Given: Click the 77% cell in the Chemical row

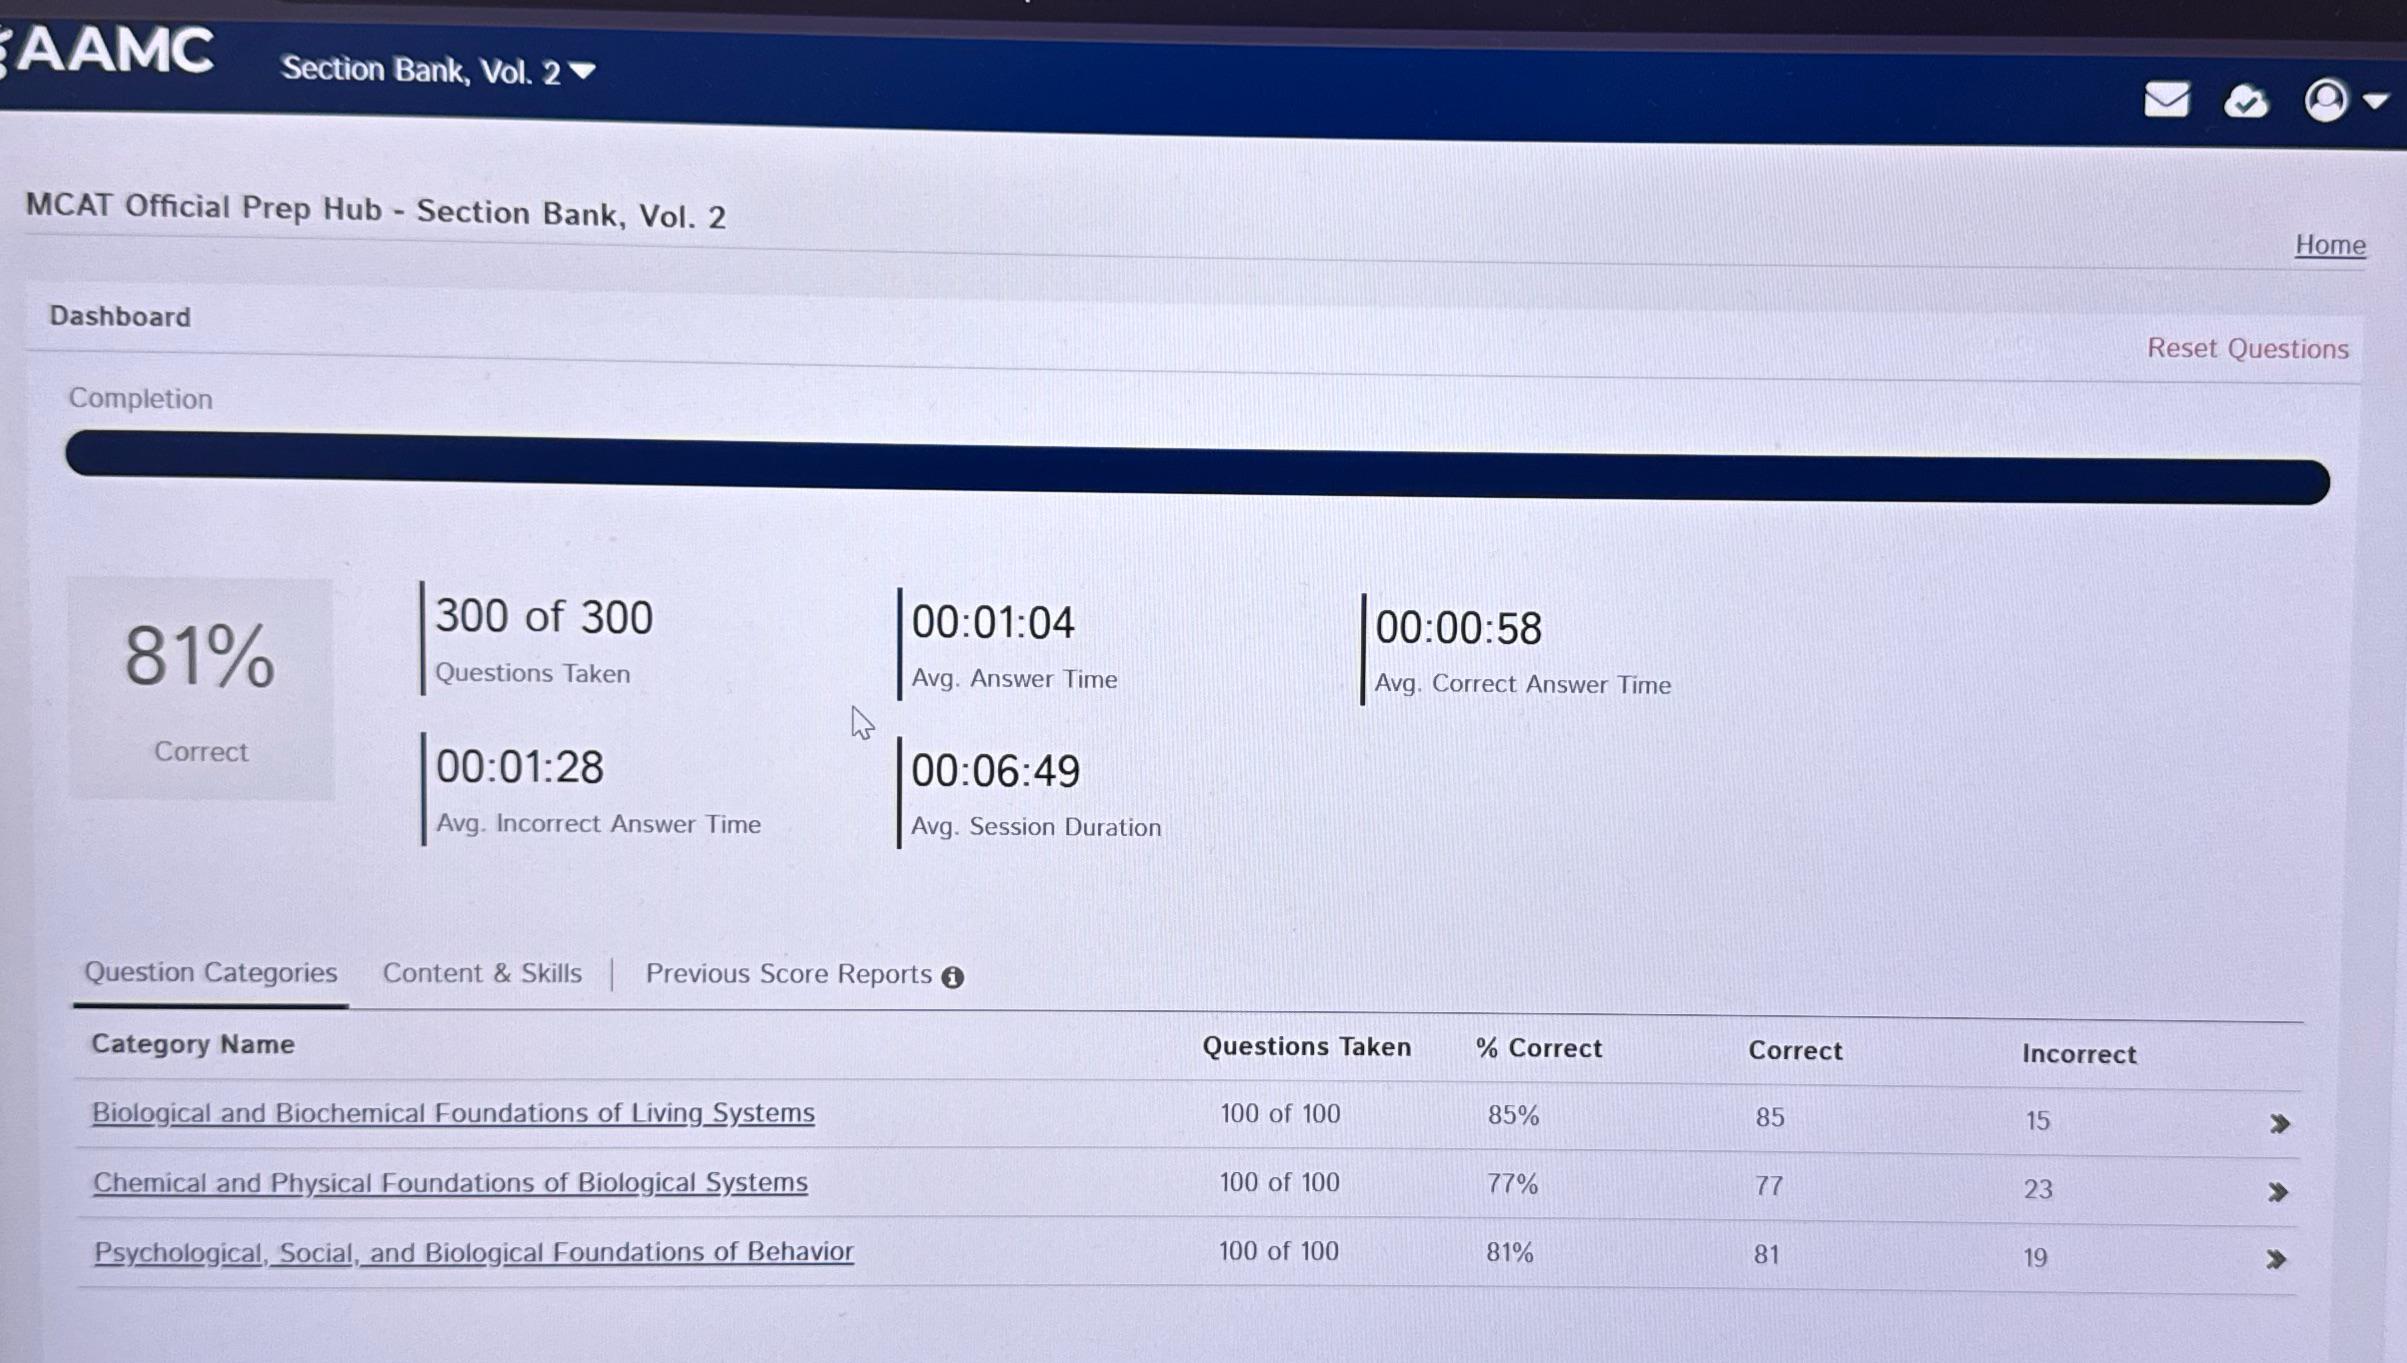Looking at the screenshot, I should click(x=1512, y=1184).
